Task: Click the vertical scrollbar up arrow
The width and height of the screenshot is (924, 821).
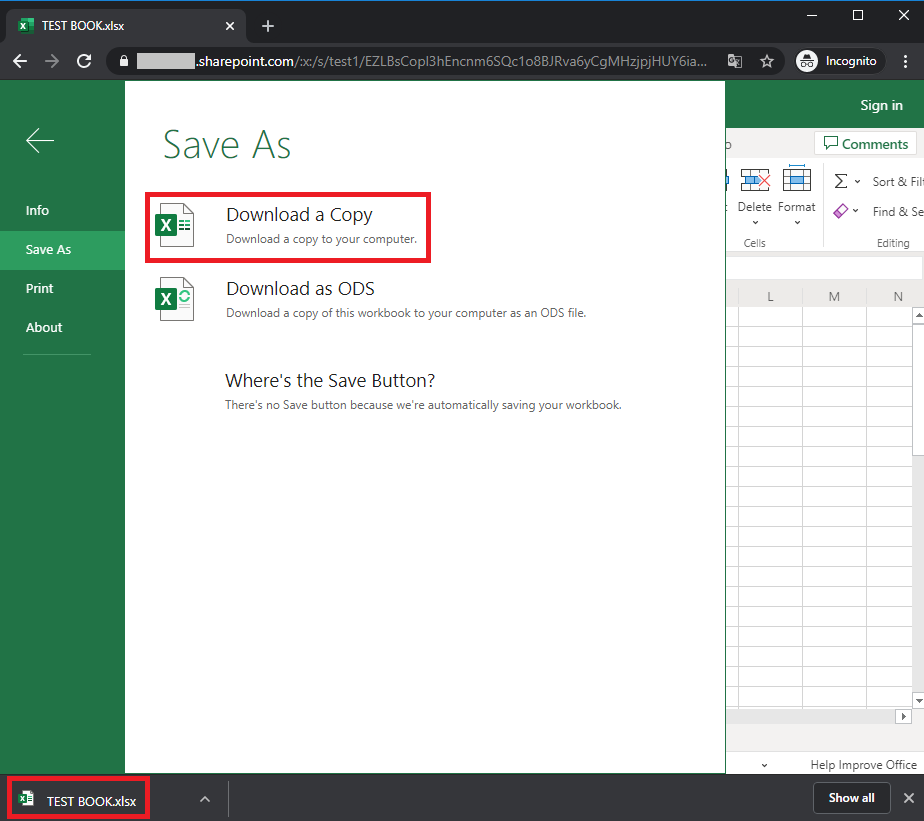Action: click(x=918, y=316)
